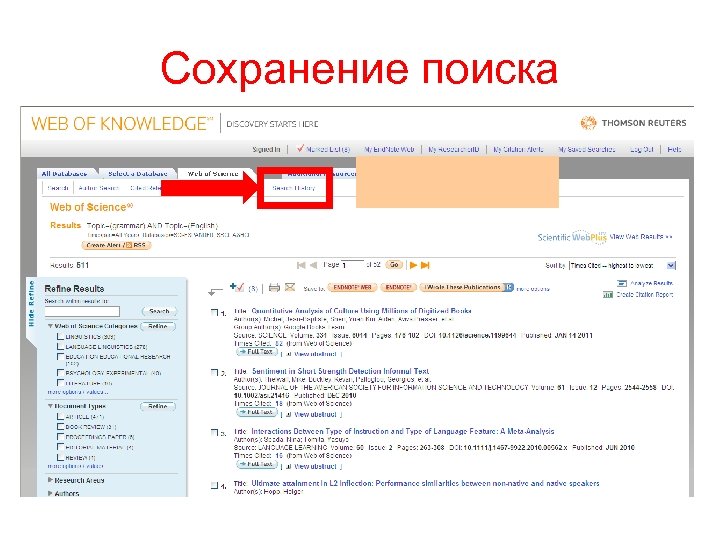Open My EndNote Web link
Screen dimensions: 720x540
tap(389, 149)
